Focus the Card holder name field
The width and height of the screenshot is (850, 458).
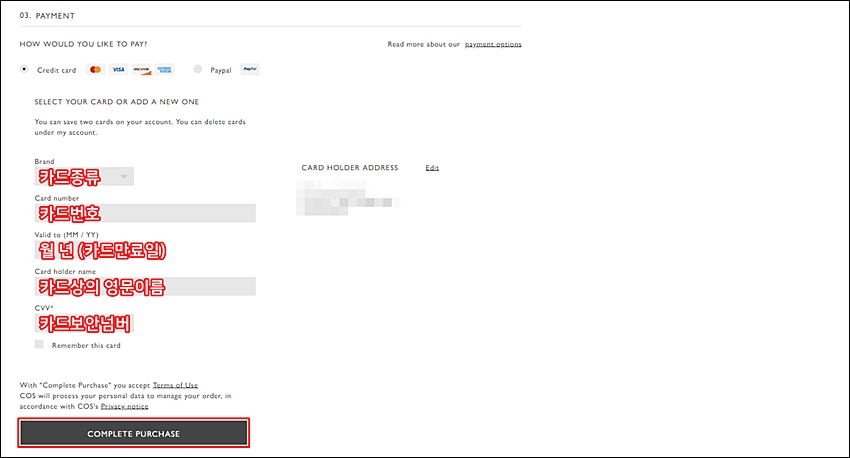pyautogui.click(x=145, y=286)
